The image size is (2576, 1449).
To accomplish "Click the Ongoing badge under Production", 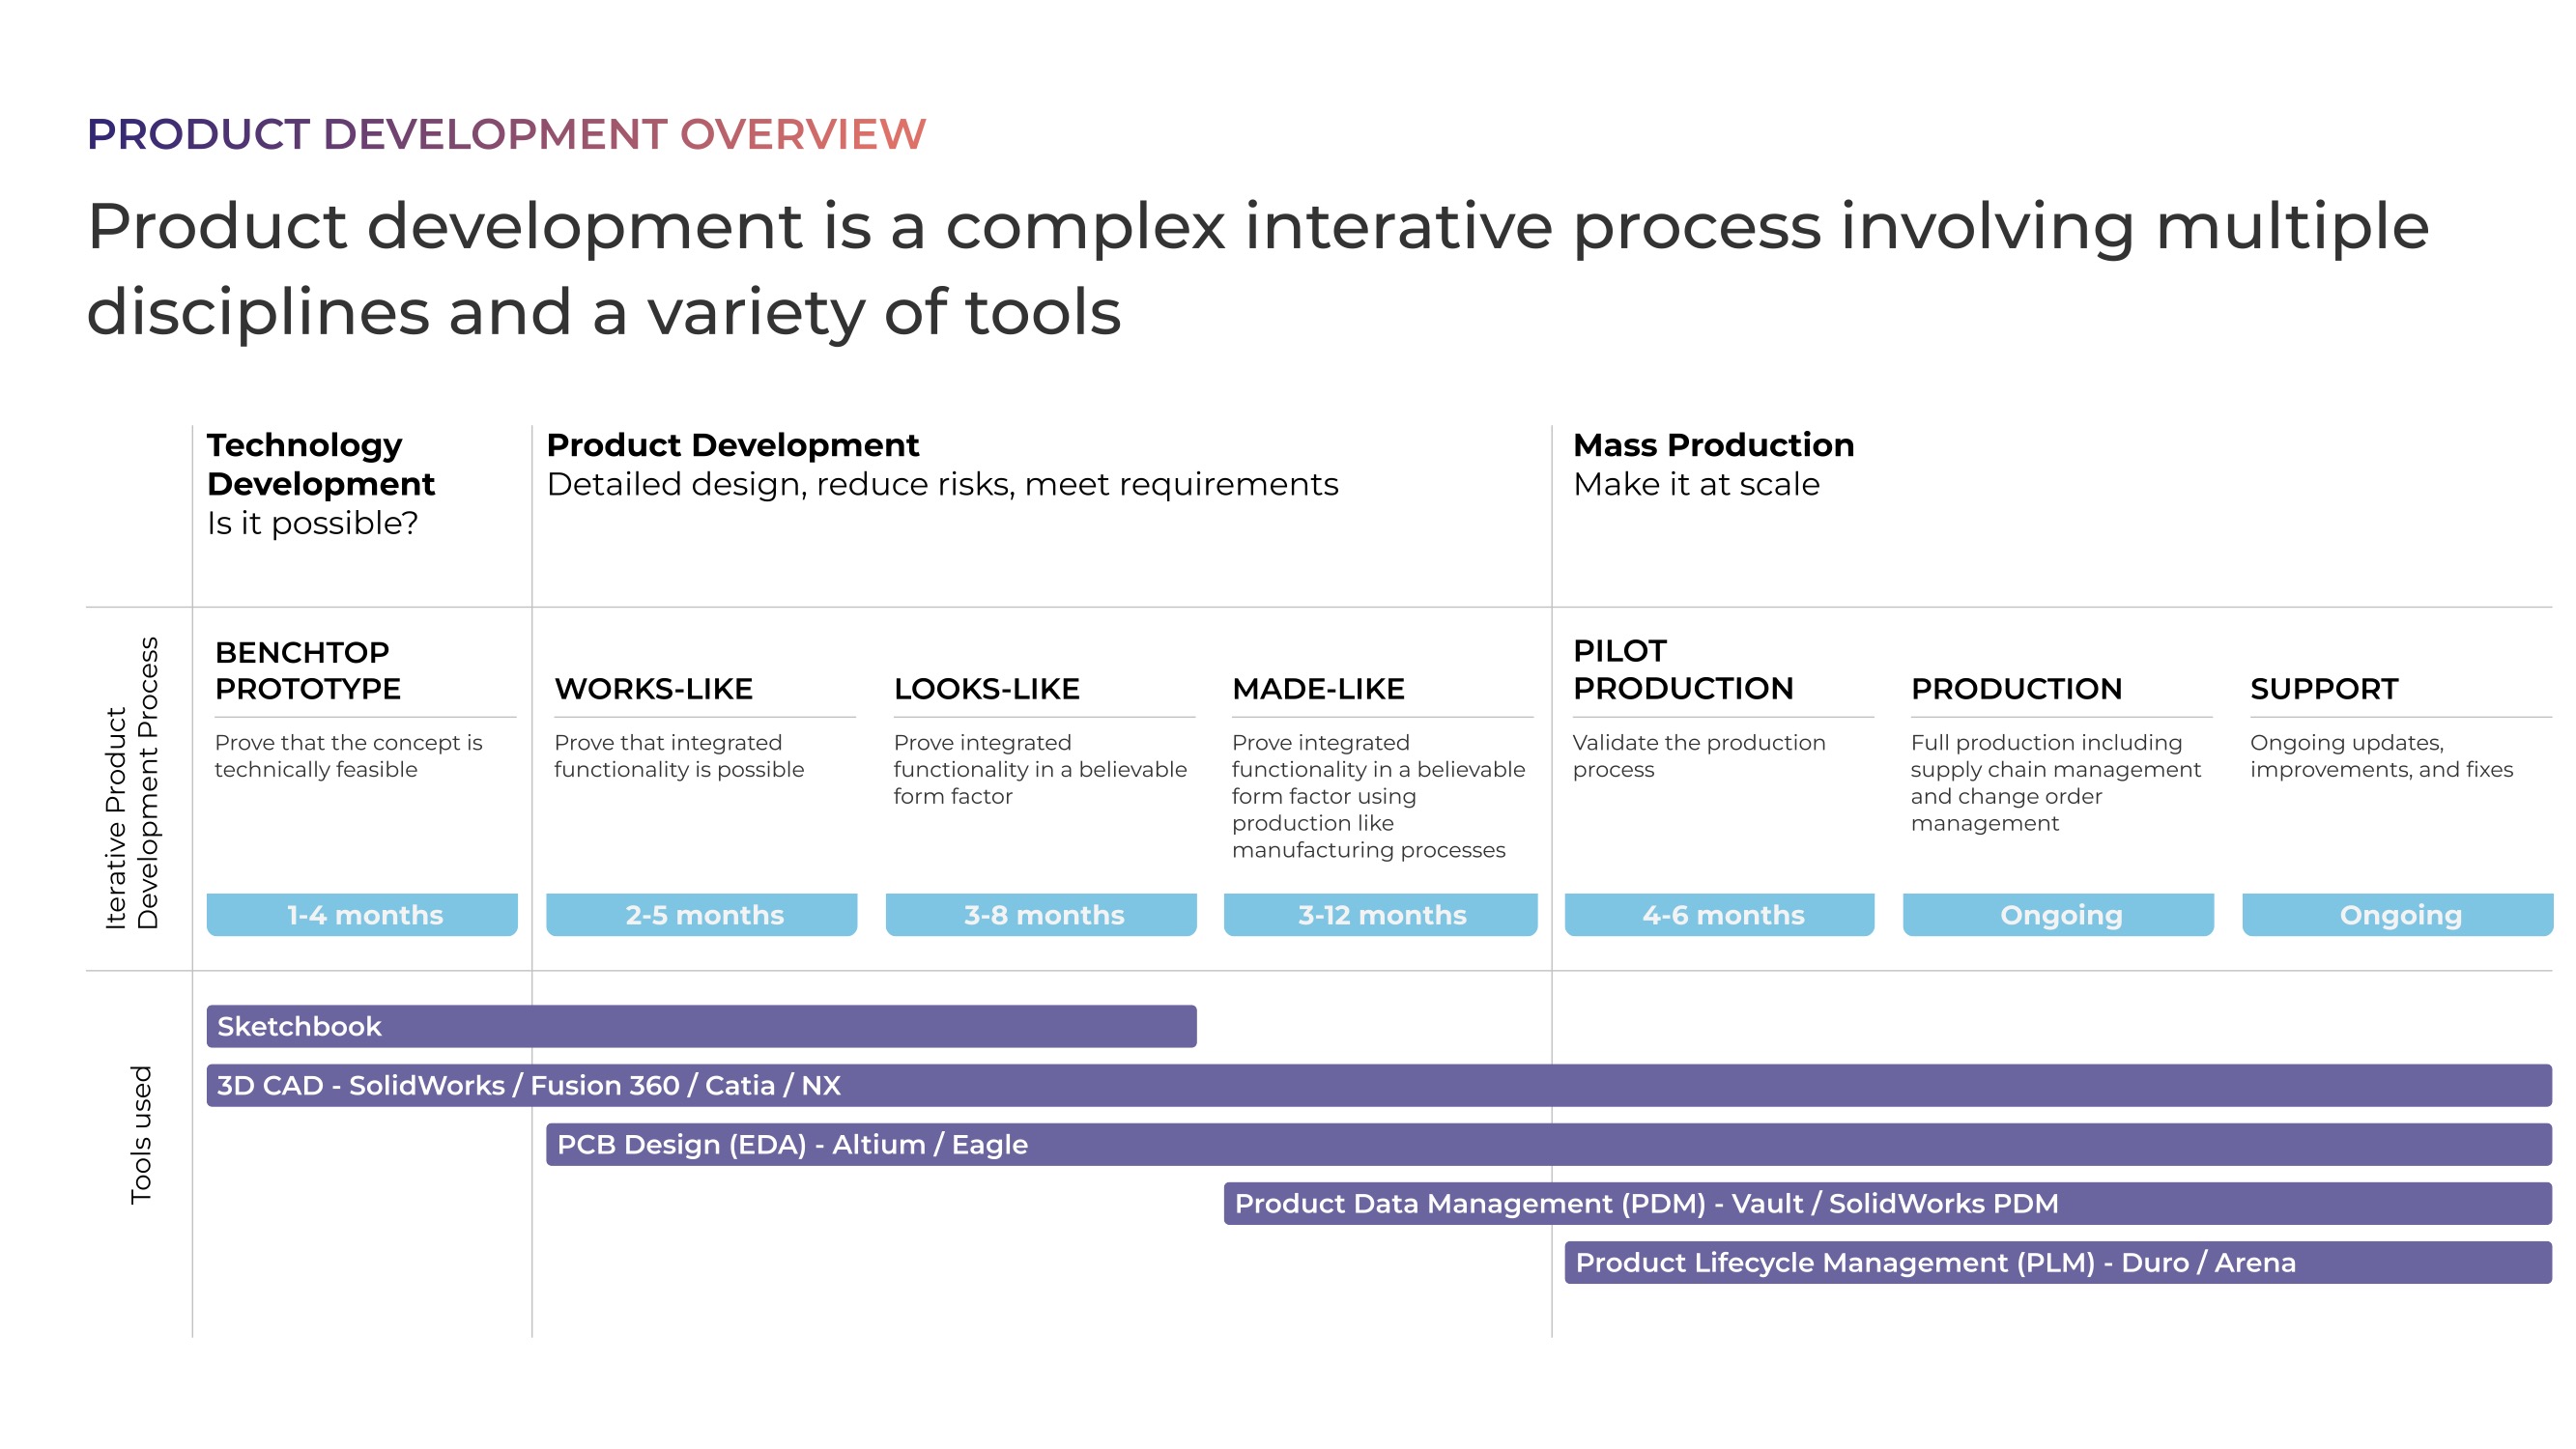I will 2058,914.
